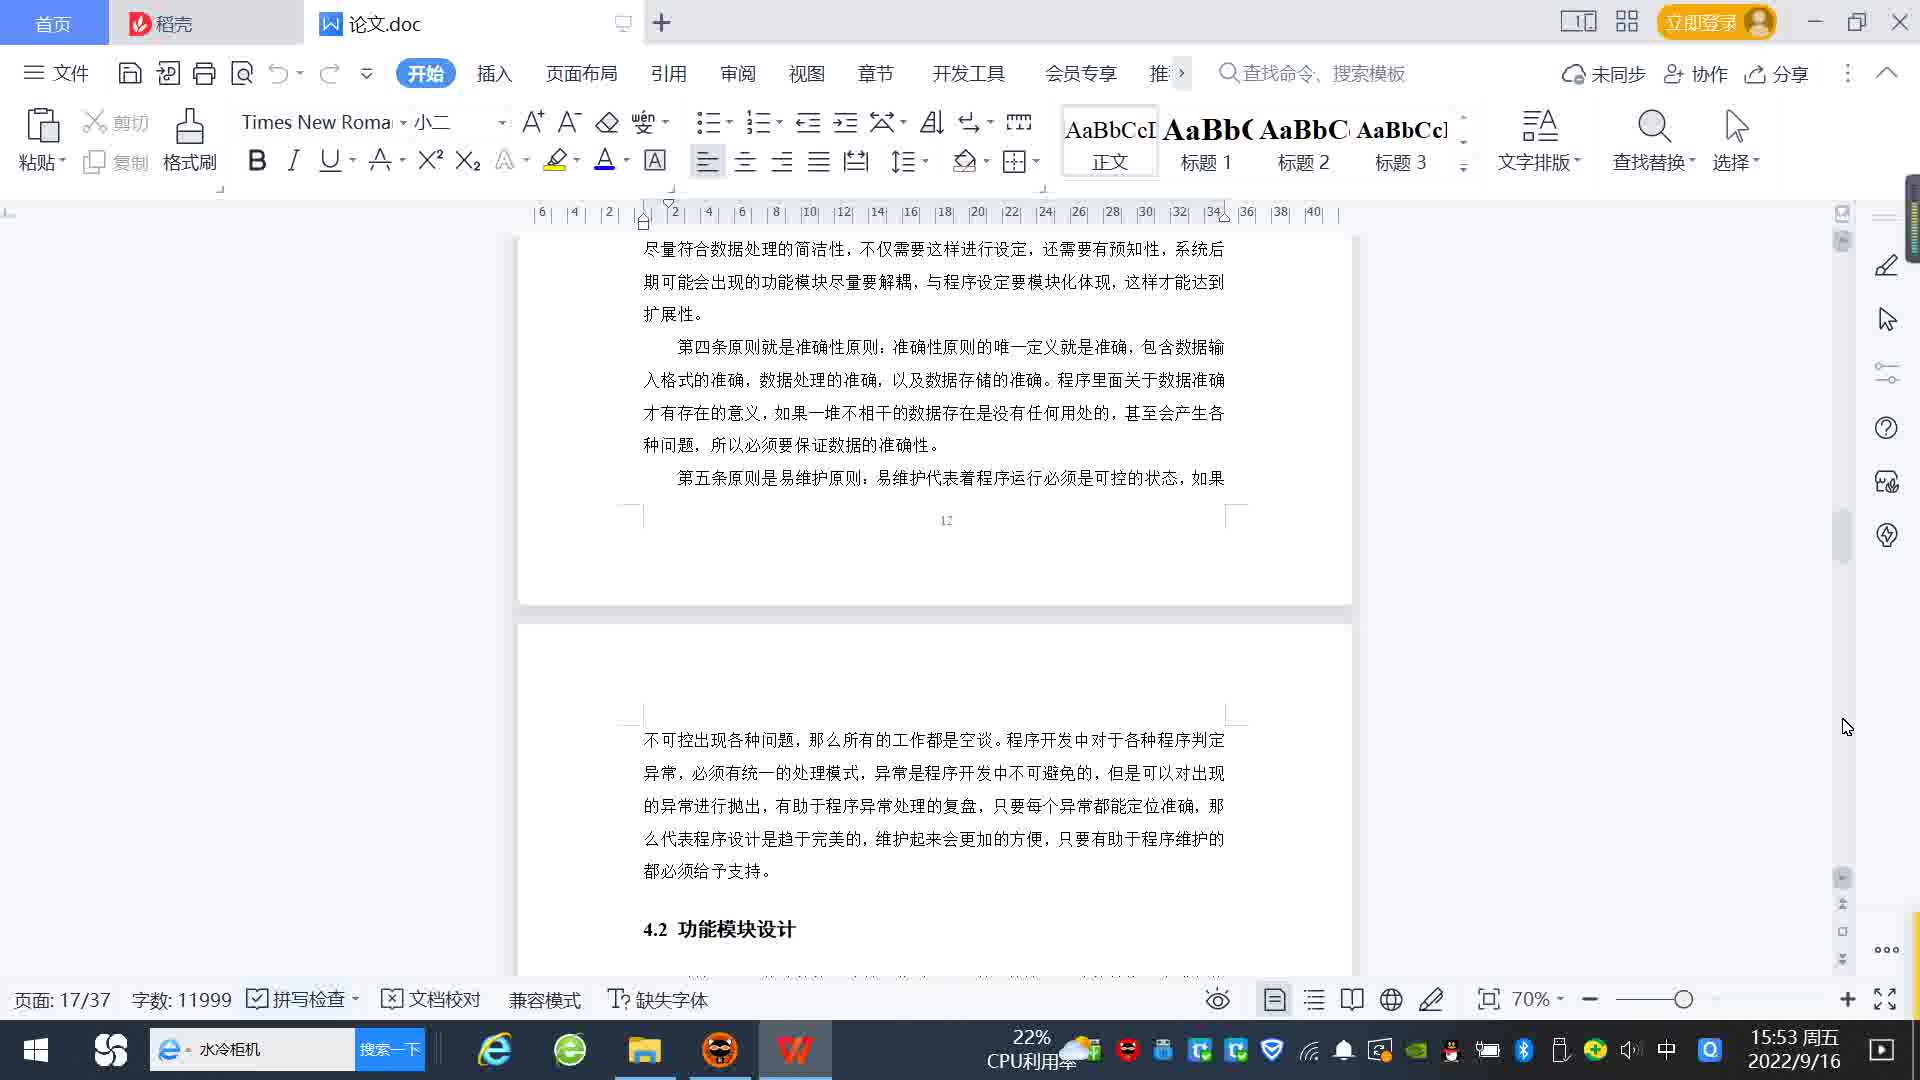The image size is (1920, 1080).
Task: Click distributed alignment icon
Action: pyautogui.click(x=856, y=161)
